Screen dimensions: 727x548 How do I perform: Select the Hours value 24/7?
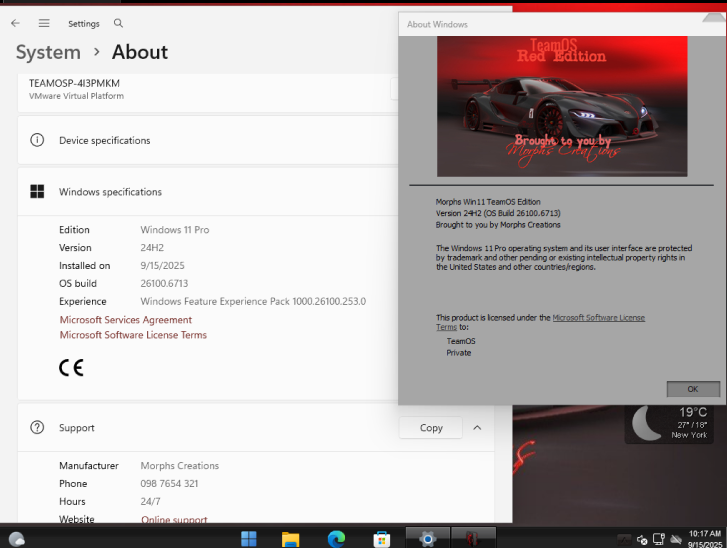150,501
